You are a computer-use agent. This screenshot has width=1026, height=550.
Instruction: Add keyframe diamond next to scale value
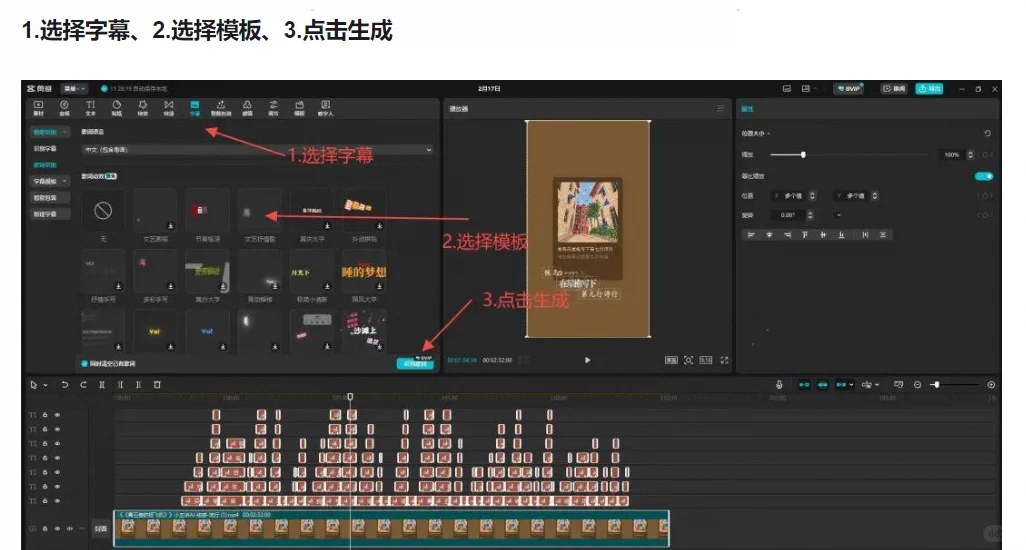[985, 154]
